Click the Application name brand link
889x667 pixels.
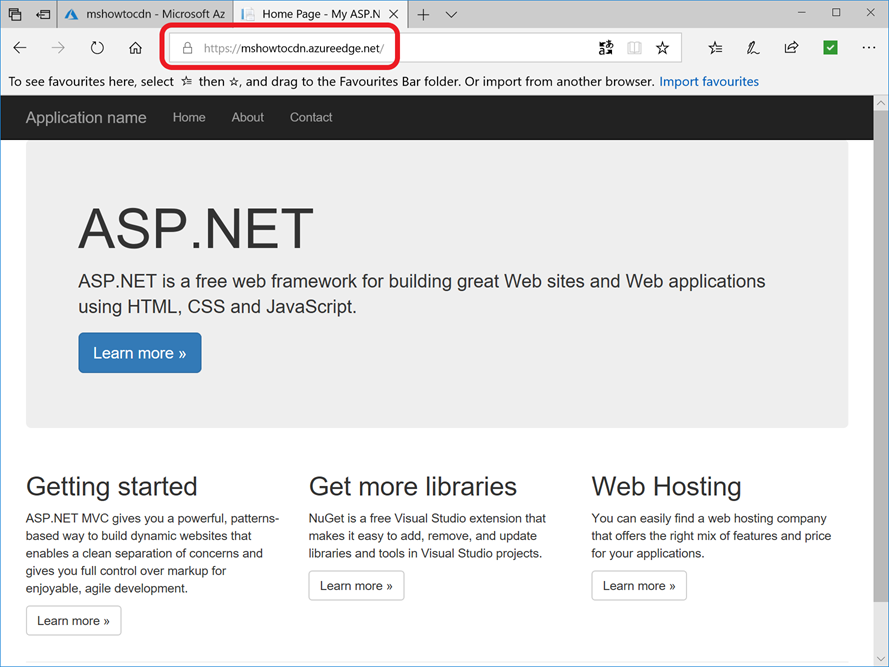(86, 117)
